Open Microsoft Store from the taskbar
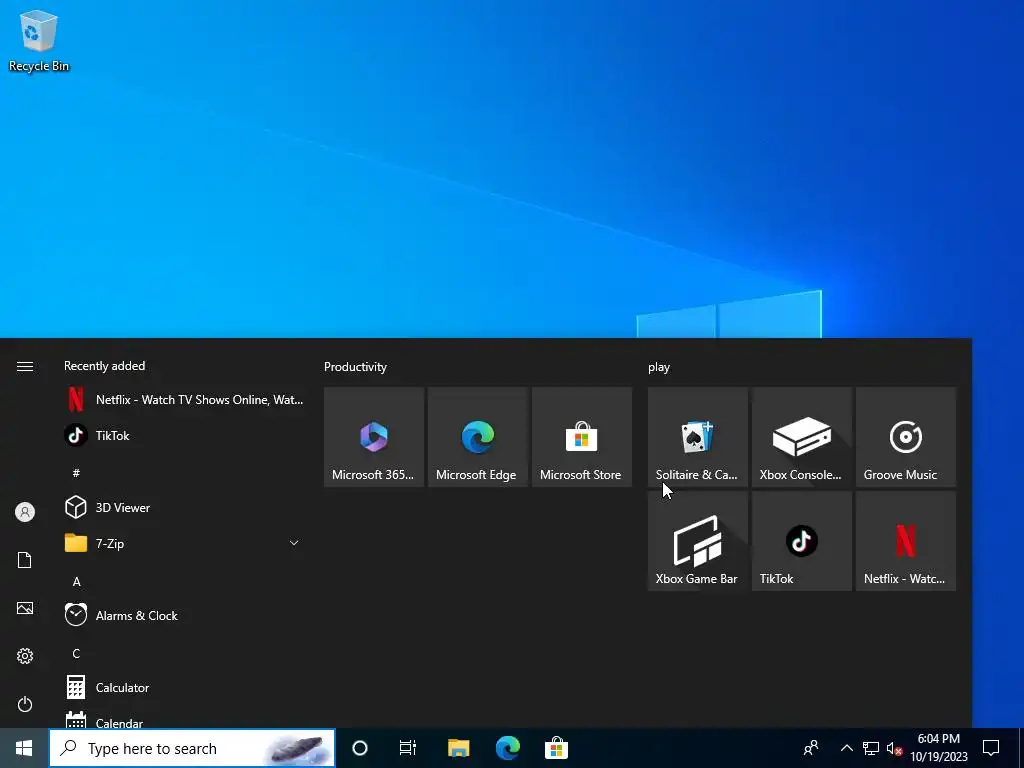The image size is (1024, 768). 556,748
